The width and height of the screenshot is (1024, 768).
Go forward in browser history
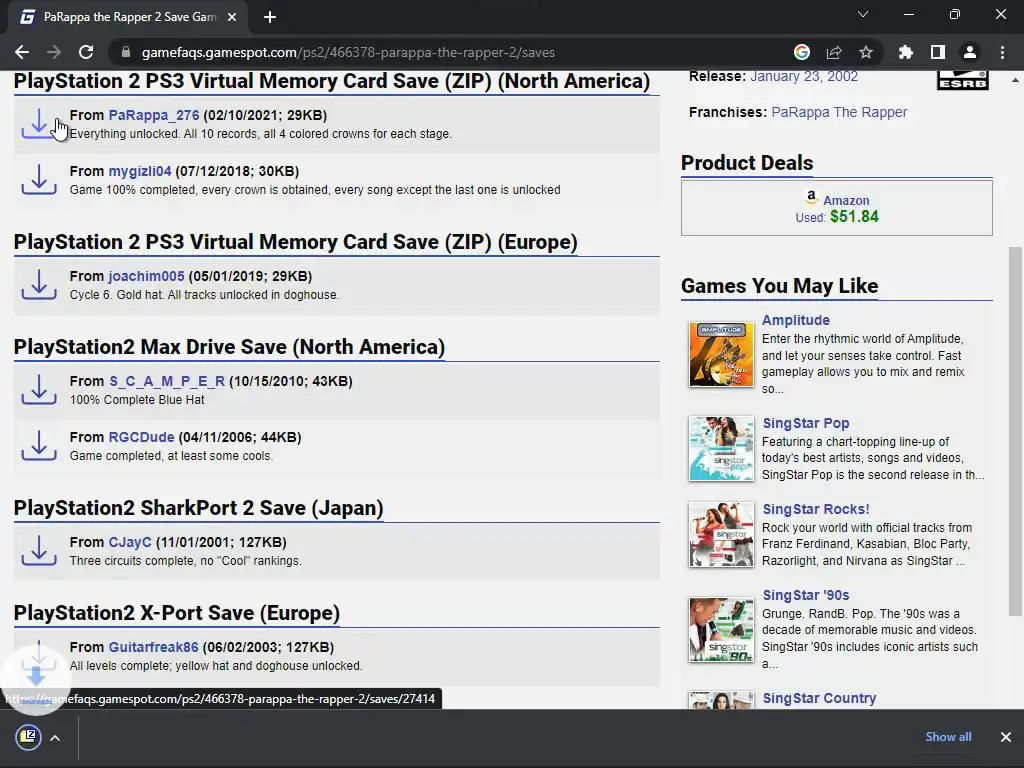coord(54,52)
